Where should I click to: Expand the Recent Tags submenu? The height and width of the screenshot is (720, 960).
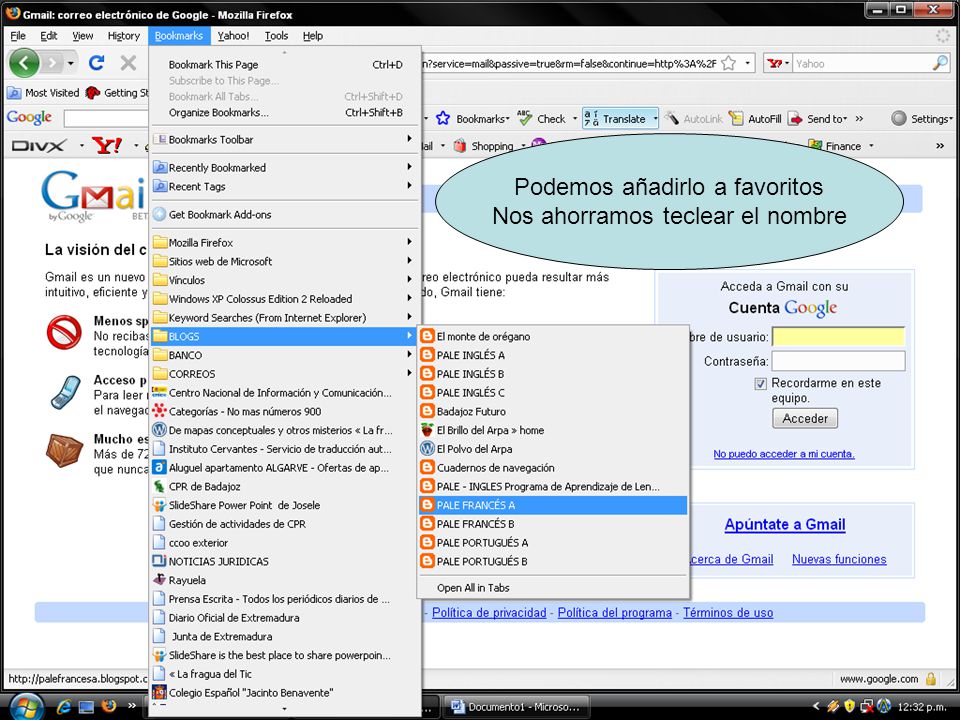tap(286, 186)
